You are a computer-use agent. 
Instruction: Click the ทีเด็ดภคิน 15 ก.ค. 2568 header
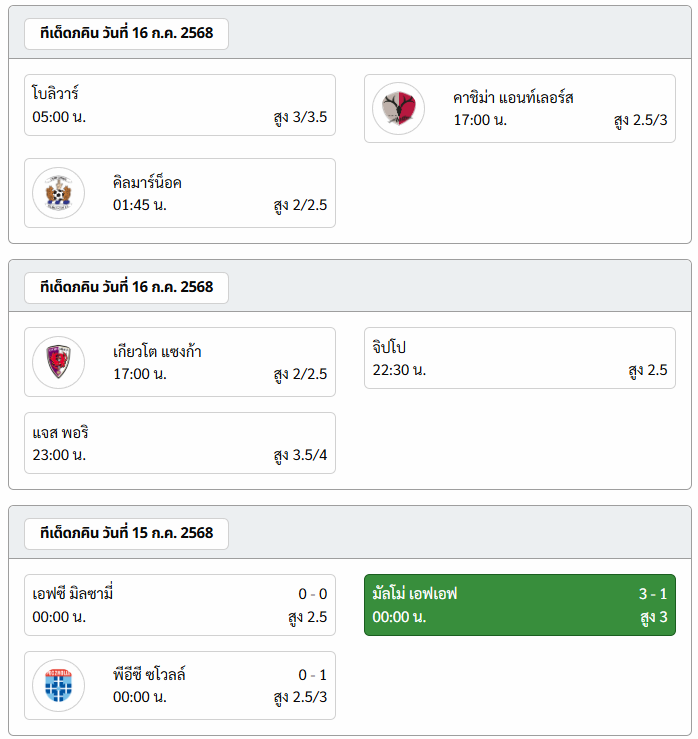(126, 534)
